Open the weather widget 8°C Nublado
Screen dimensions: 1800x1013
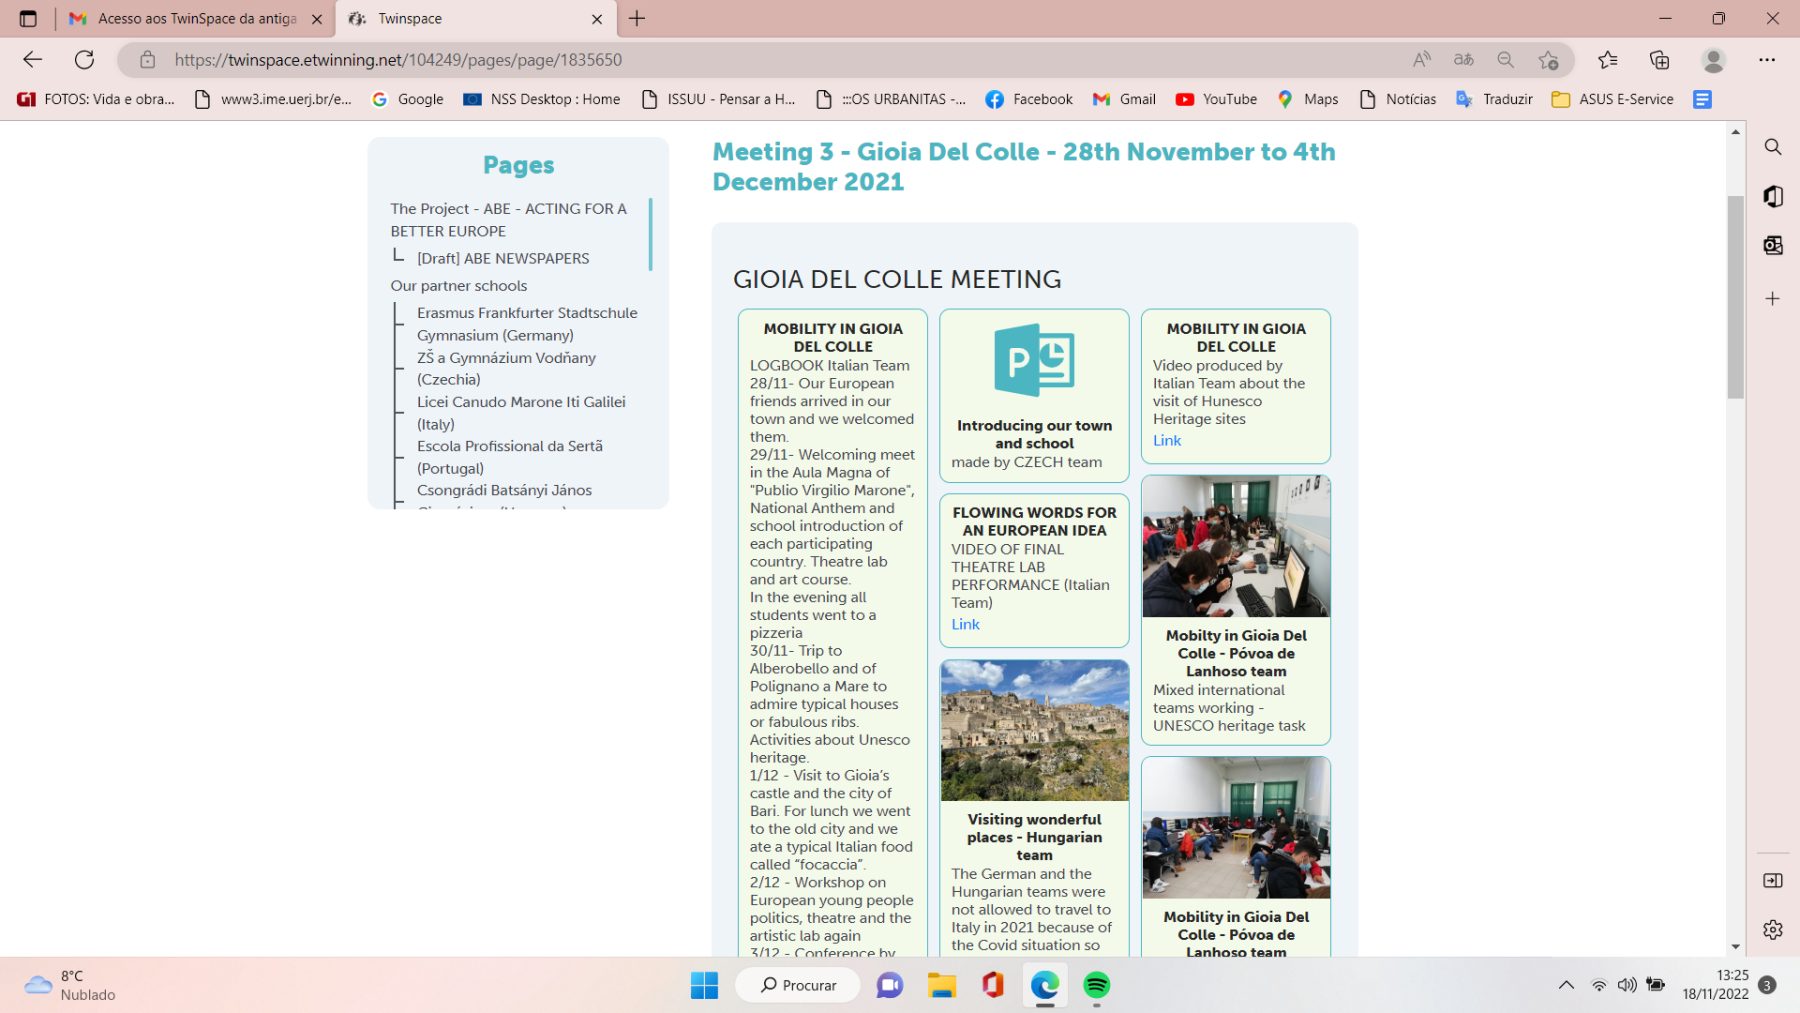tap(70, 985)
